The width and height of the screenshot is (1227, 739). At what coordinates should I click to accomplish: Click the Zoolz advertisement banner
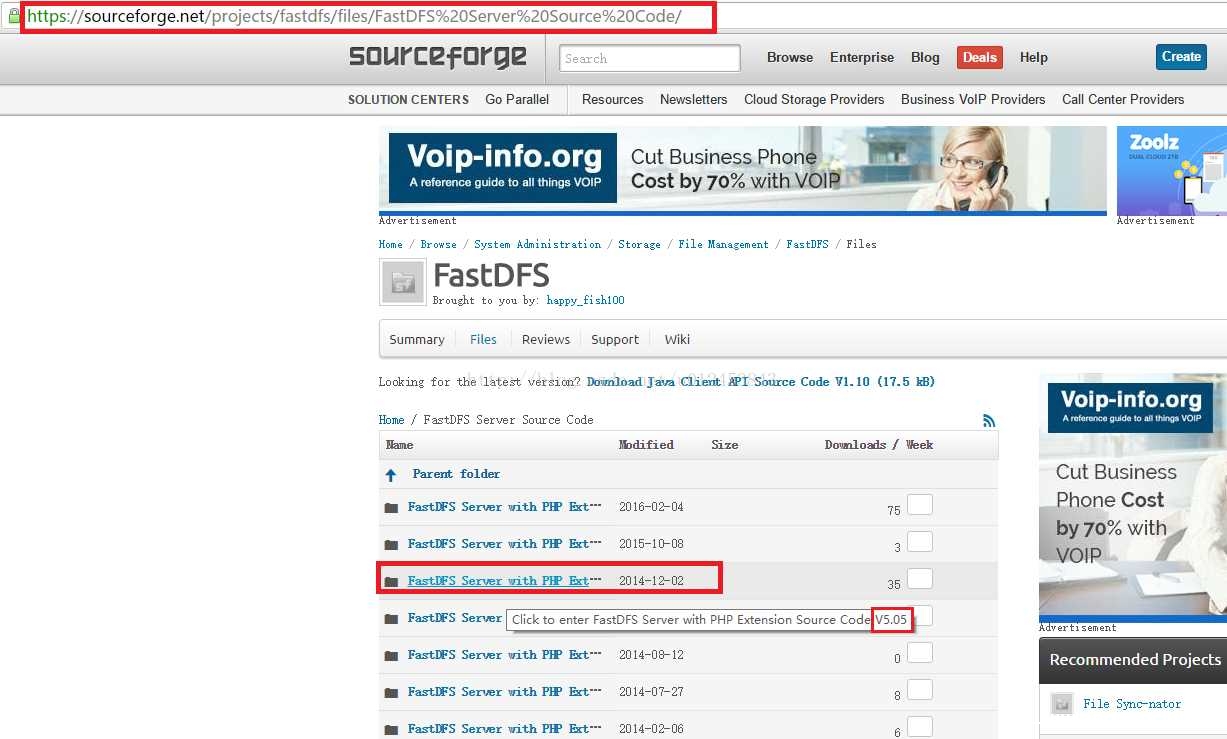[x=1172, y=169]
